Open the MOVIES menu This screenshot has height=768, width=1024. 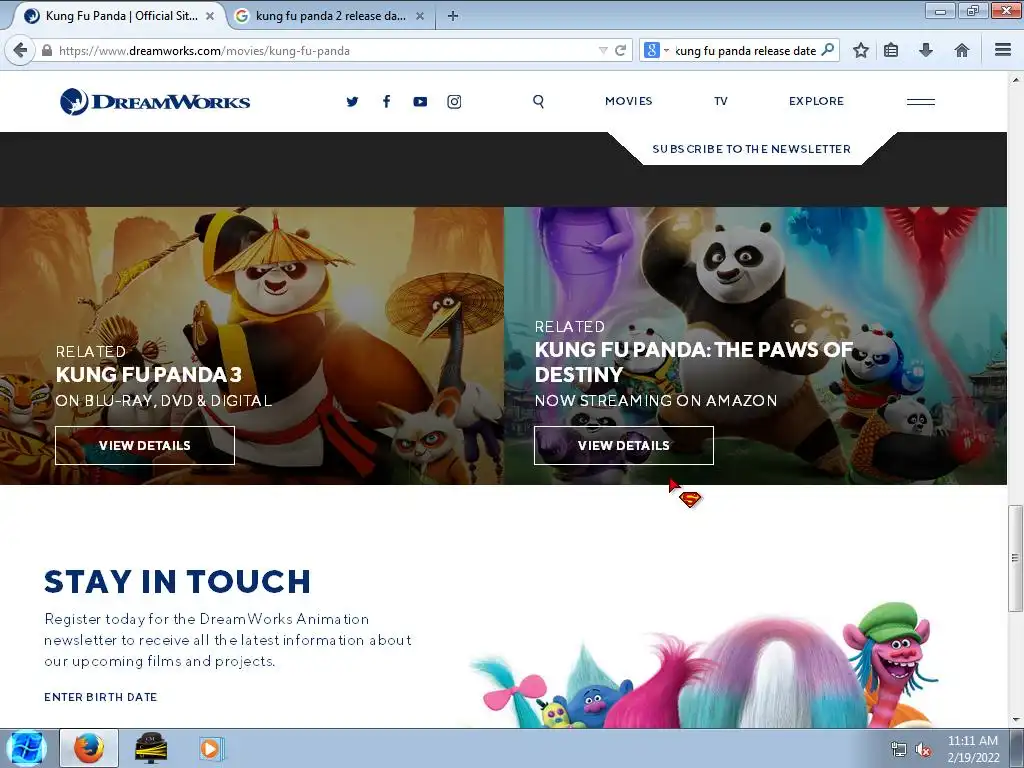(628, 101)
